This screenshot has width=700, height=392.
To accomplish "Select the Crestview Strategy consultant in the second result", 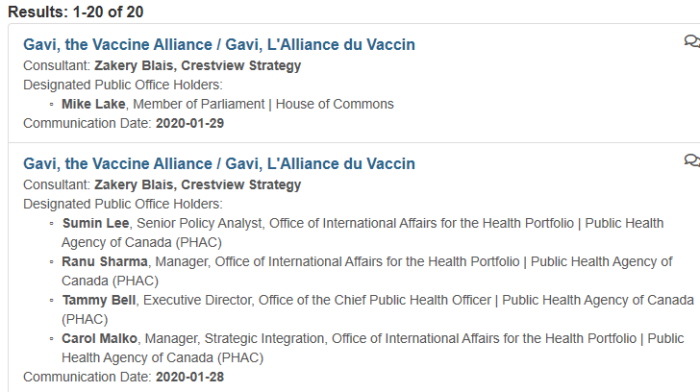I will tap(241, 185).
